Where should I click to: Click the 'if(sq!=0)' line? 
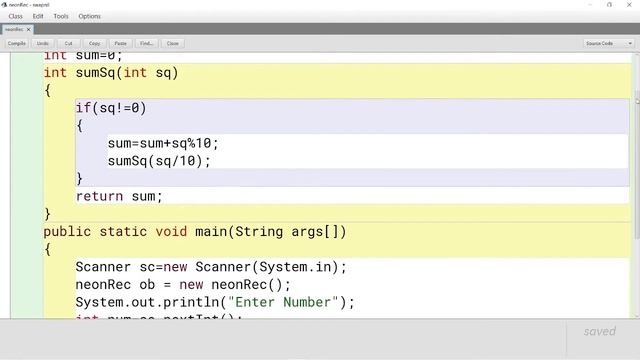coord(111,108)
